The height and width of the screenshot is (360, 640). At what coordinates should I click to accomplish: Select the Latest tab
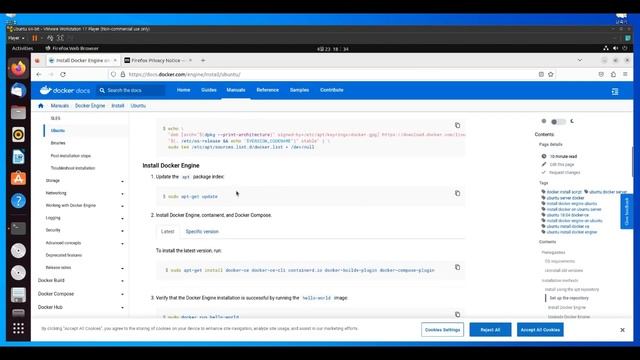(167, 231)
